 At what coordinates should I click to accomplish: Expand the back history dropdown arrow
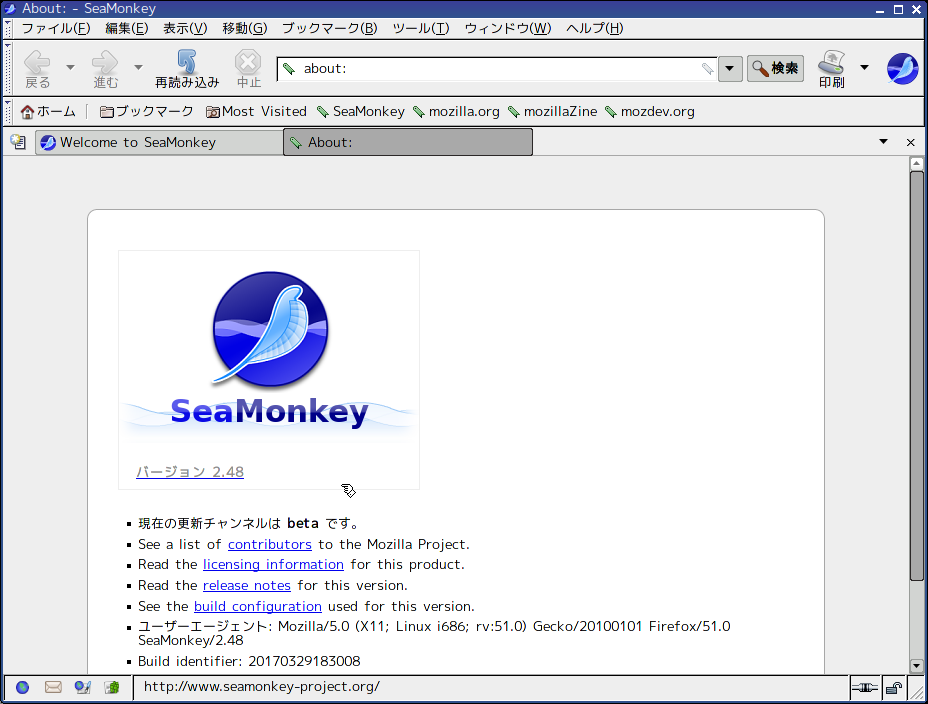tap(70, 67)
